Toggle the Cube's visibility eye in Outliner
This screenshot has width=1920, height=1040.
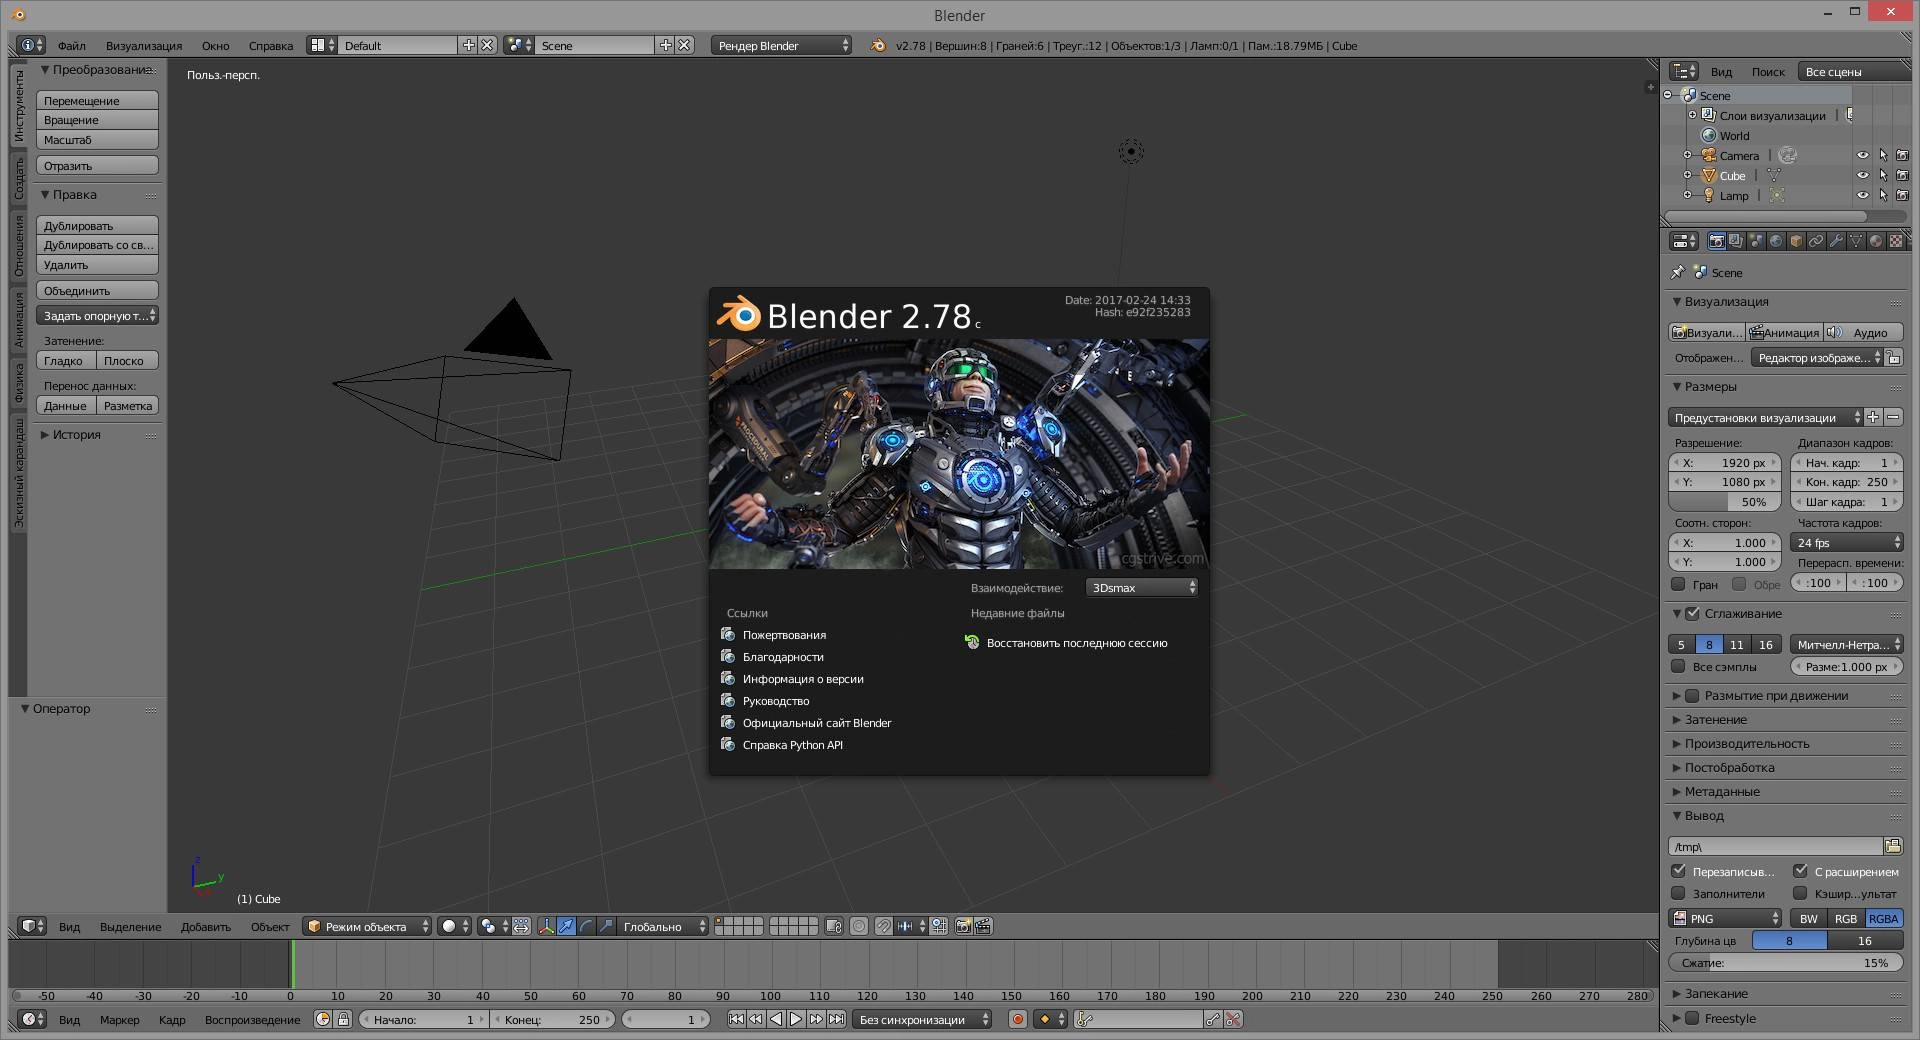1862,176
